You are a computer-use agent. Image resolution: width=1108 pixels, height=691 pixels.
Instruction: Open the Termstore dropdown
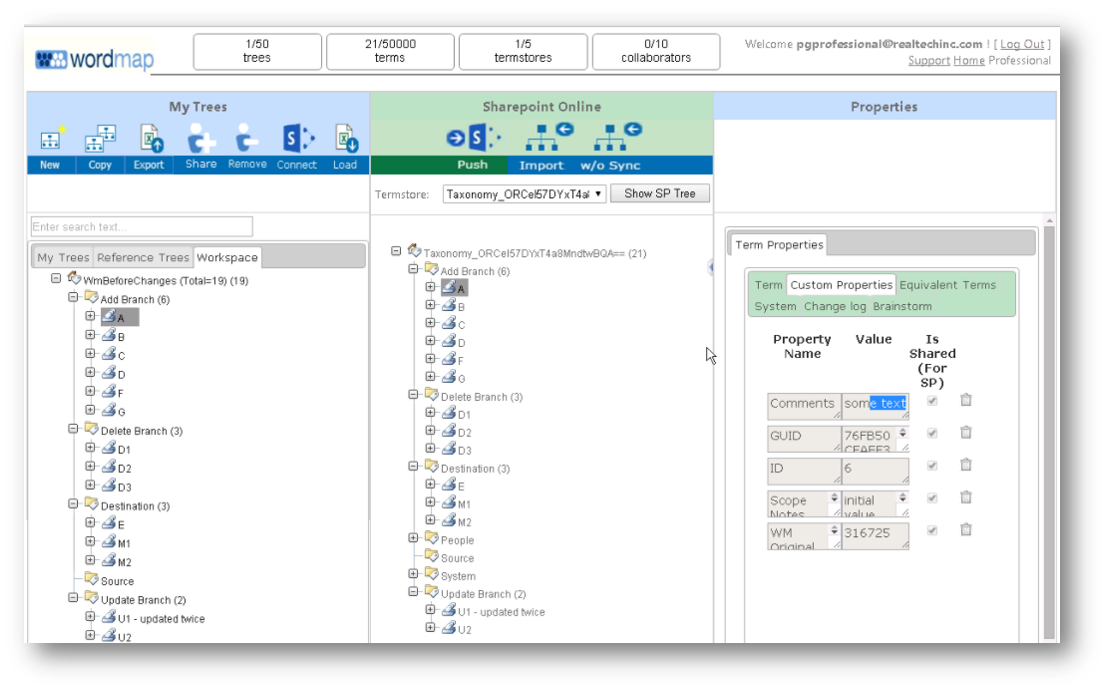point(524,194)
